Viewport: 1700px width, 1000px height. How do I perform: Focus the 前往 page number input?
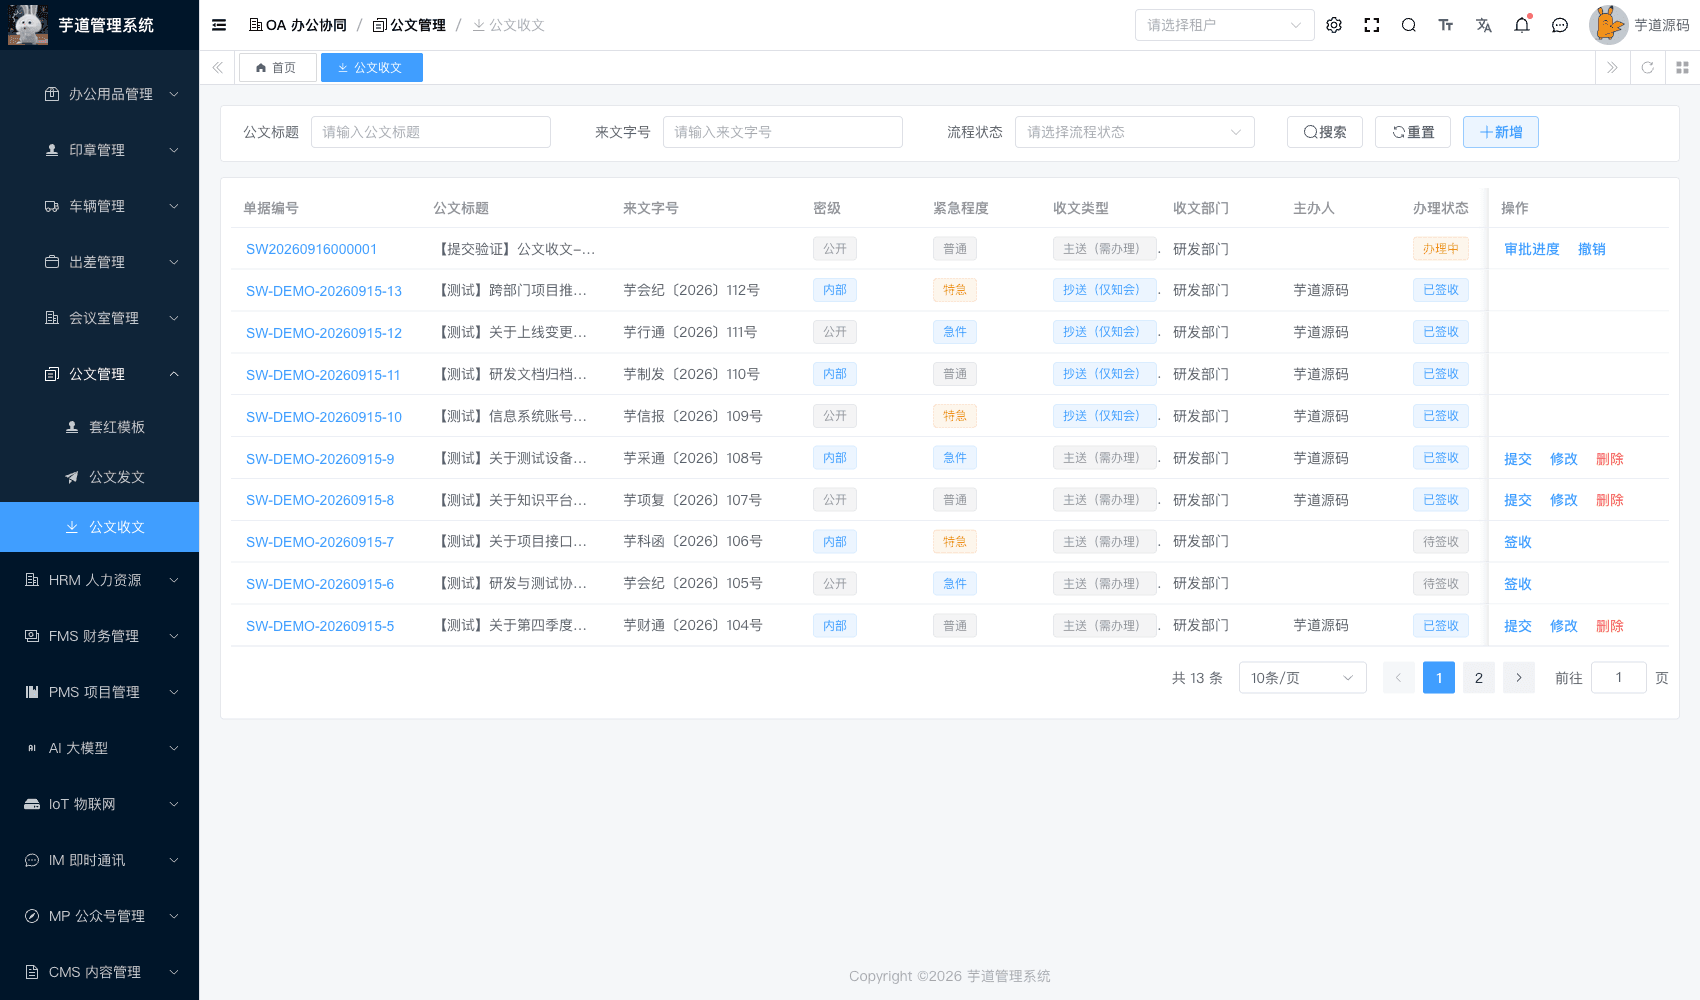1618,678
